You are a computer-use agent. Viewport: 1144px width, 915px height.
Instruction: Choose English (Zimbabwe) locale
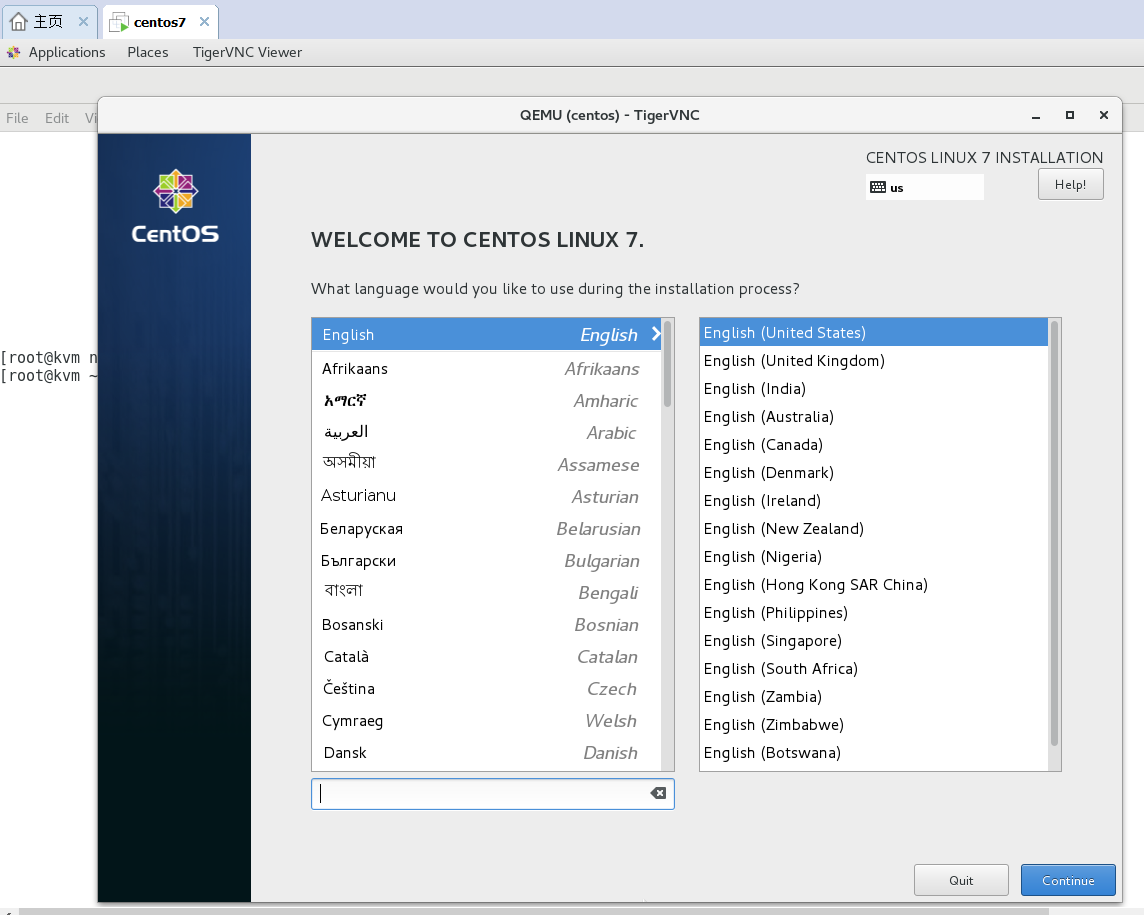(874, 725)
